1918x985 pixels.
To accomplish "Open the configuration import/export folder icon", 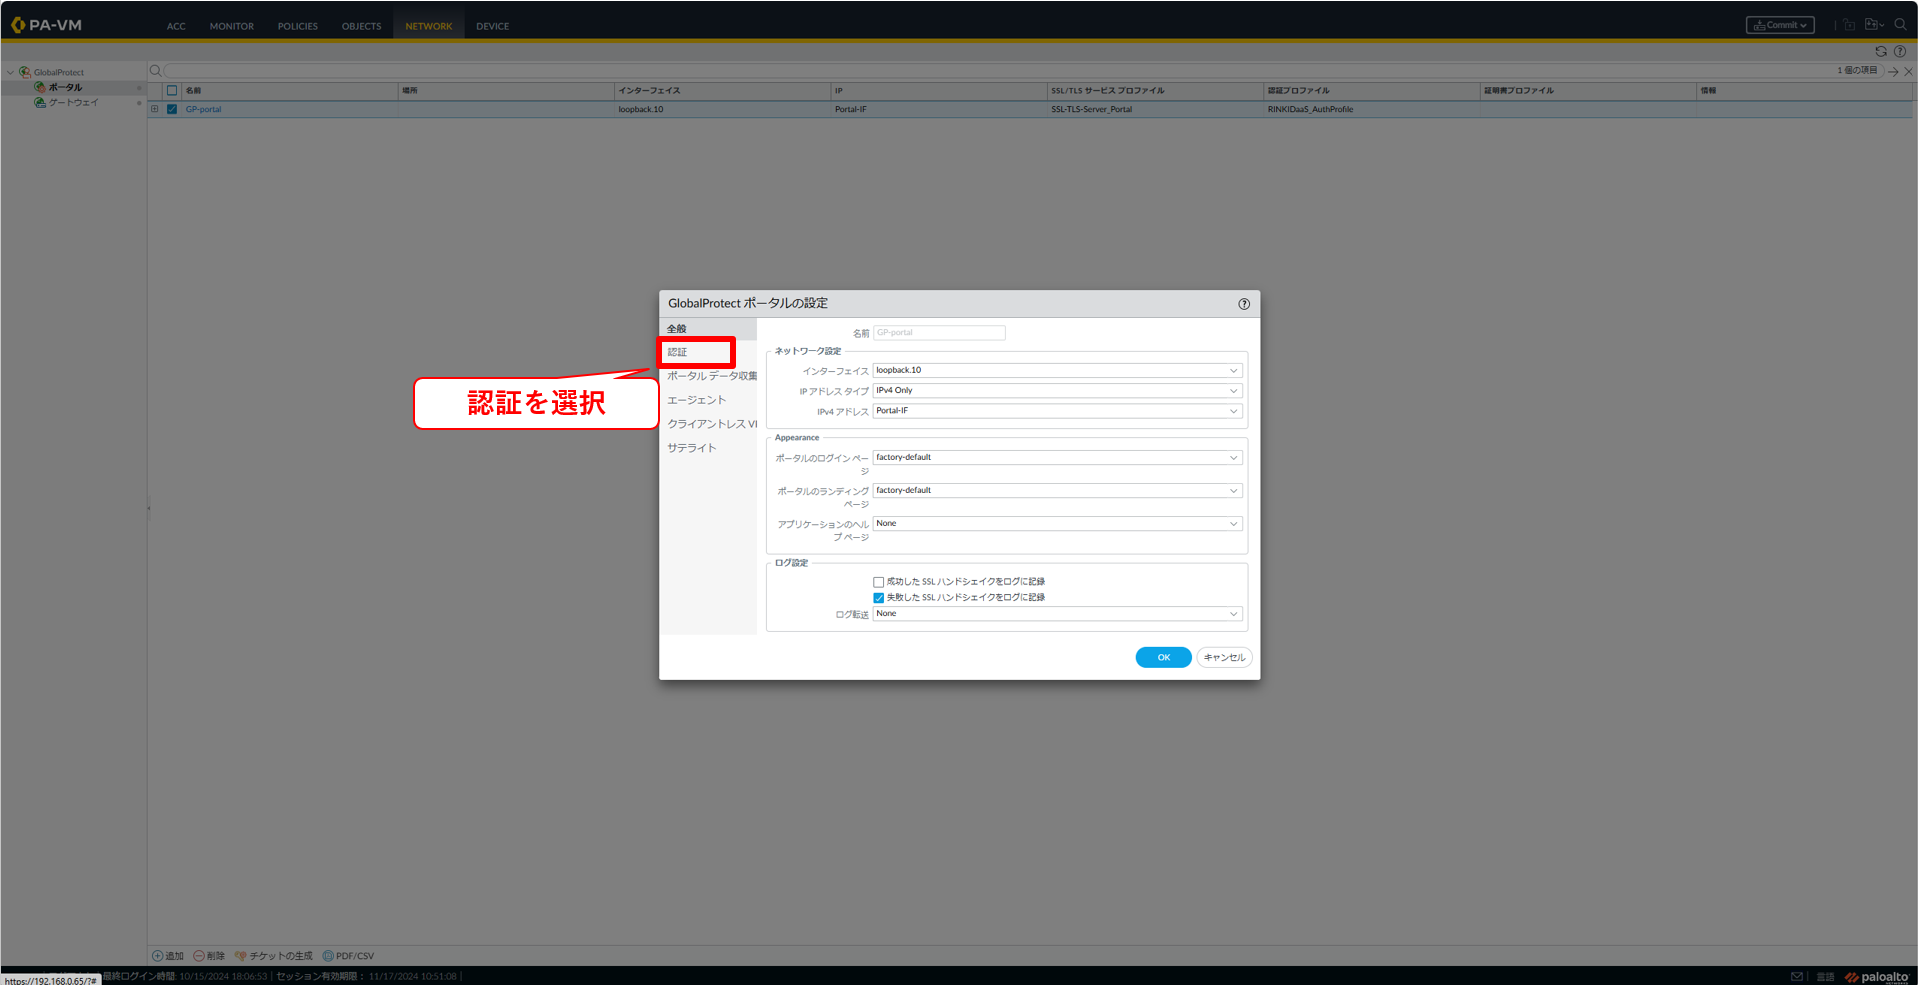I will [1873, 25].
